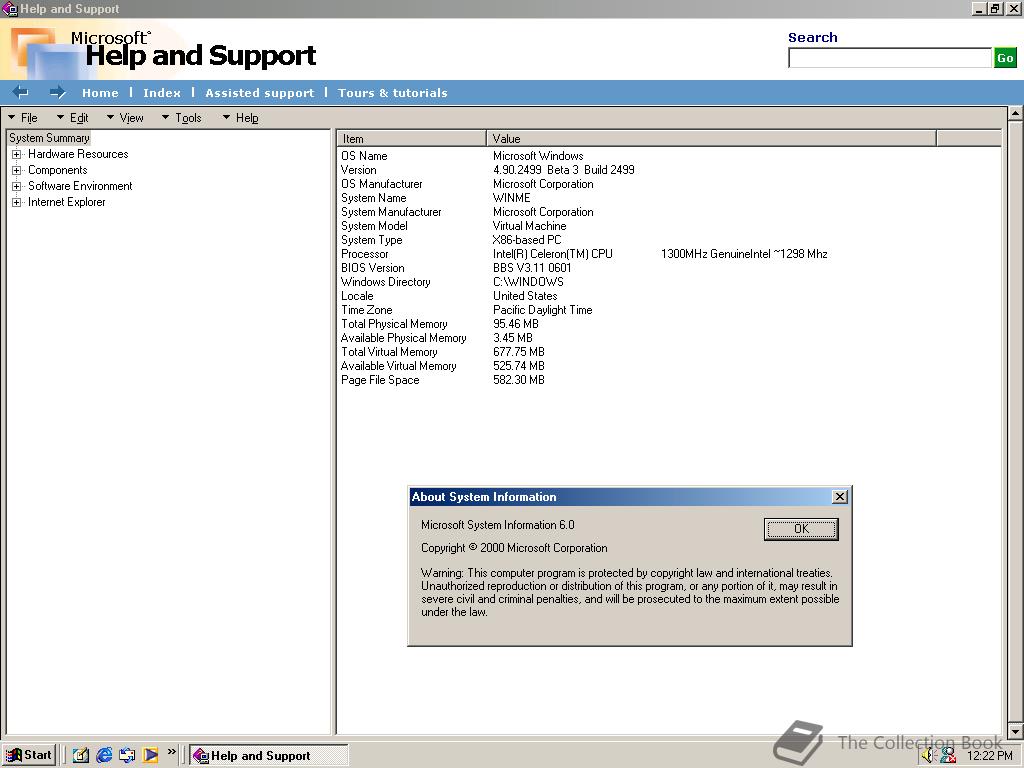1024x768 pixels.
Task: Click the Help and Support taskbar button
Action: [268, 756]
